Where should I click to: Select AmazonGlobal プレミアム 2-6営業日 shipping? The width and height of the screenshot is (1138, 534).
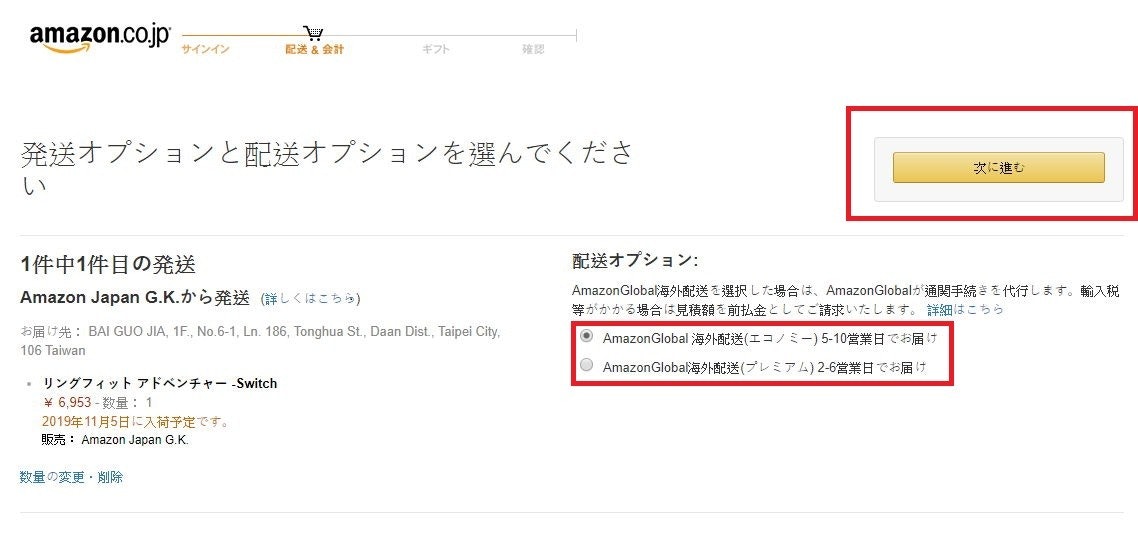(x=587, y=365)
